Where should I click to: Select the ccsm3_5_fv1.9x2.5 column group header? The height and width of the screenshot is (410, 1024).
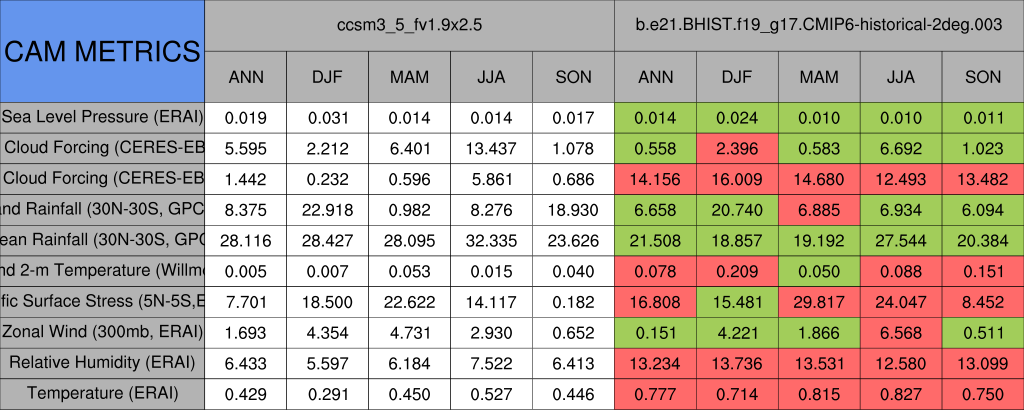(x=410, y=26)
